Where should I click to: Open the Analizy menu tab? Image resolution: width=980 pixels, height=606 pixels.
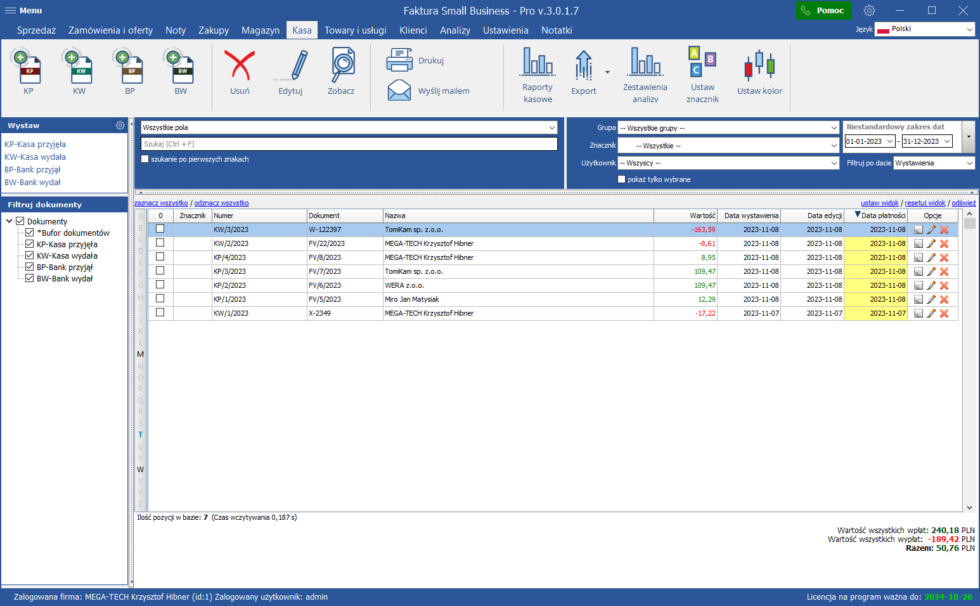[x=455, y=30]
